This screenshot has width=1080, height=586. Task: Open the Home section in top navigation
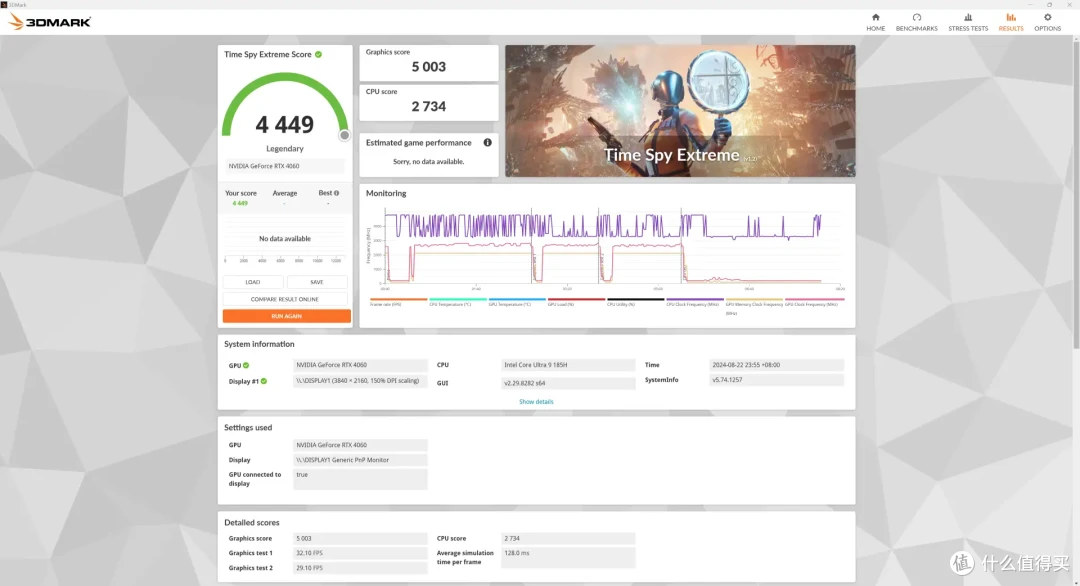click(875, 22)
